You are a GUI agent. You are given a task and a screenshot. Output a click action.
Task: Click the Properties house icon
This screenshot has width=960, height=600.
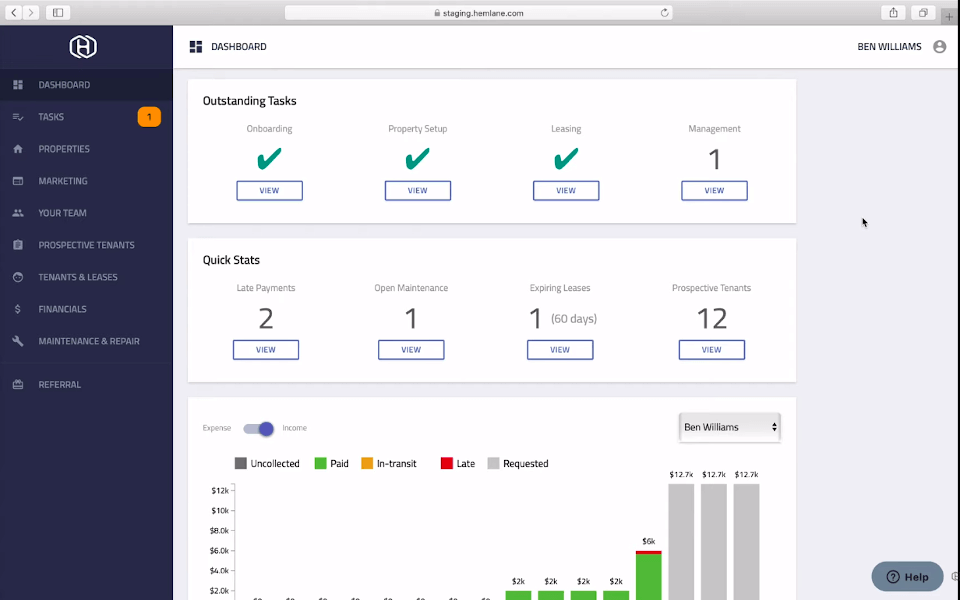[18, 149]
